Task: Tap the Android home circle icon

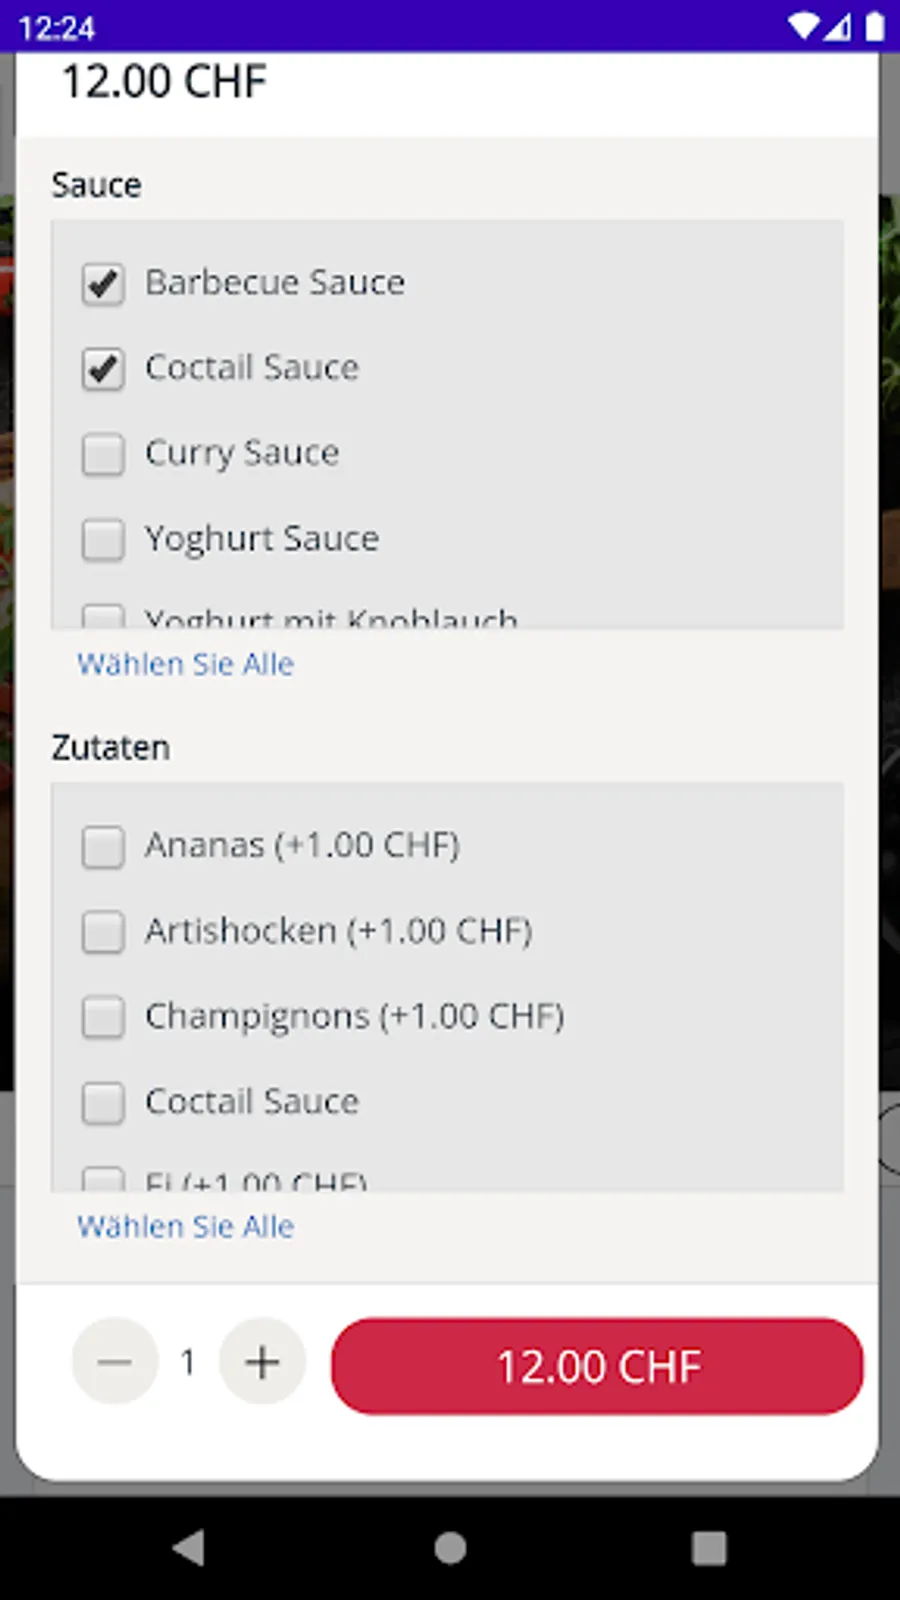Action: pos(450,1547)
